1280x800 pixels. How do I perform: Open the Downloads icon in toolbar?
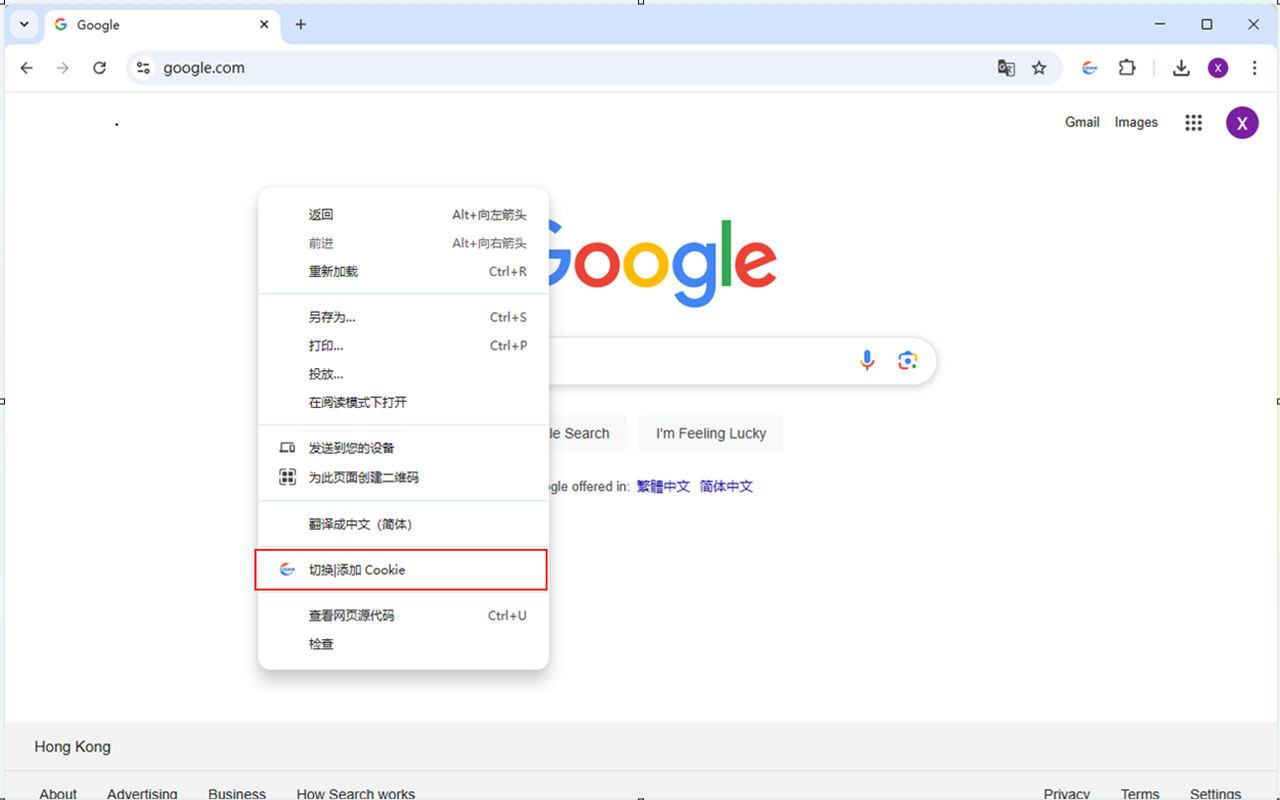pyautogui.click(x=1181, y=67)
